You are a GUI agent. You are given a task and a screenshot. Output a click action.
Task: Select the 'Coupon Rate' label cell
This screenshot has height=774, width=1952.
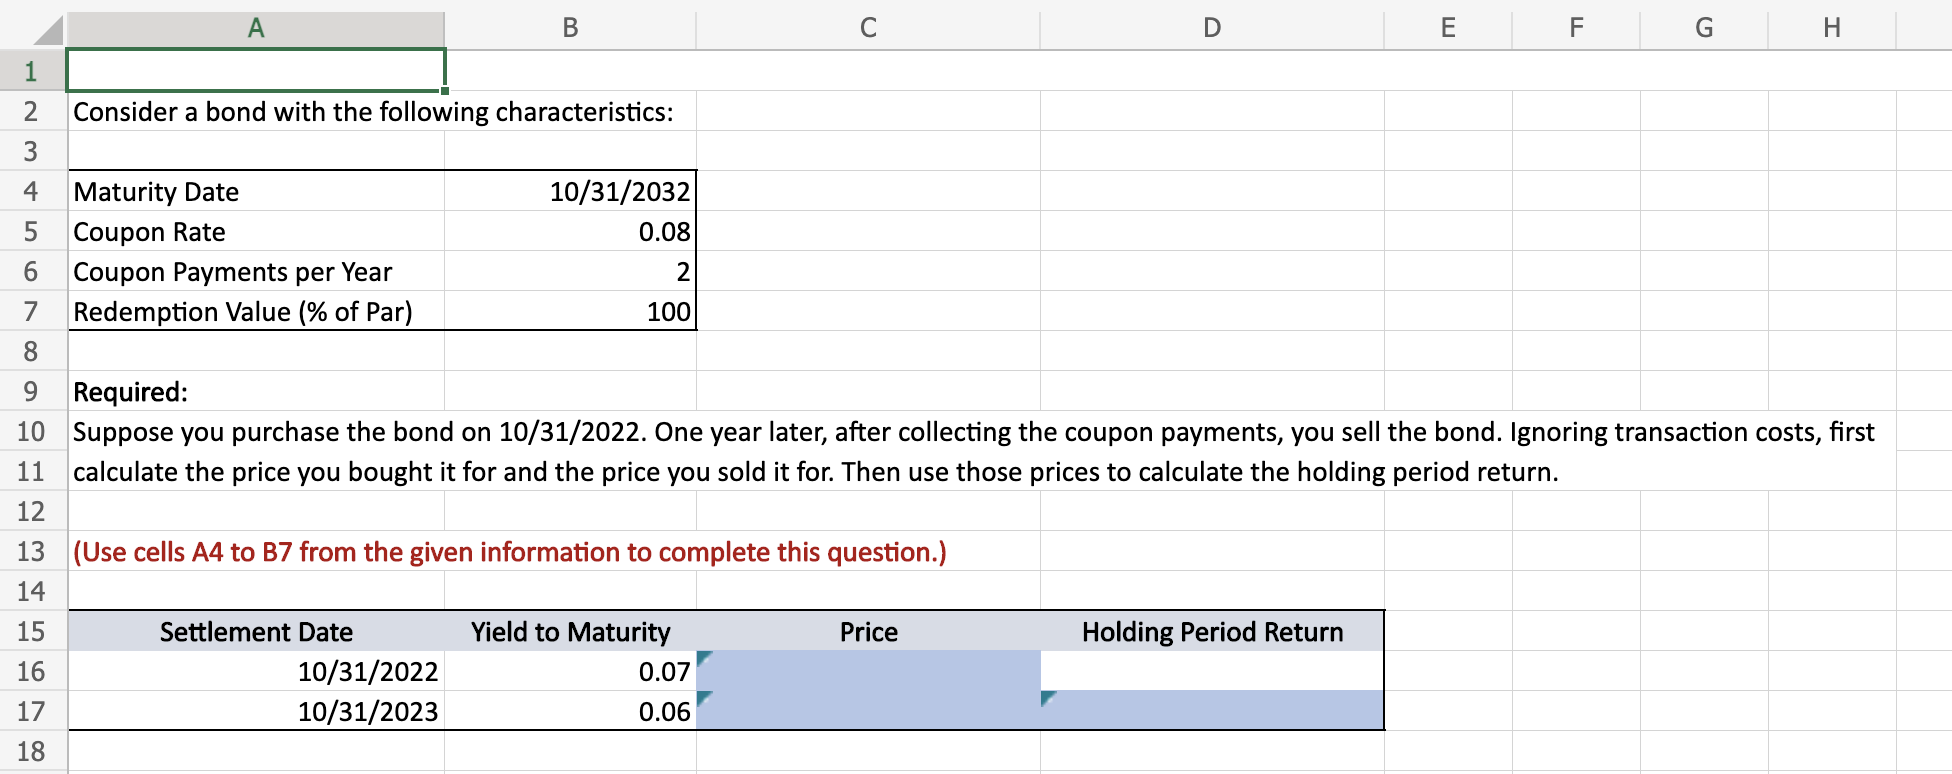click(256, 231)
